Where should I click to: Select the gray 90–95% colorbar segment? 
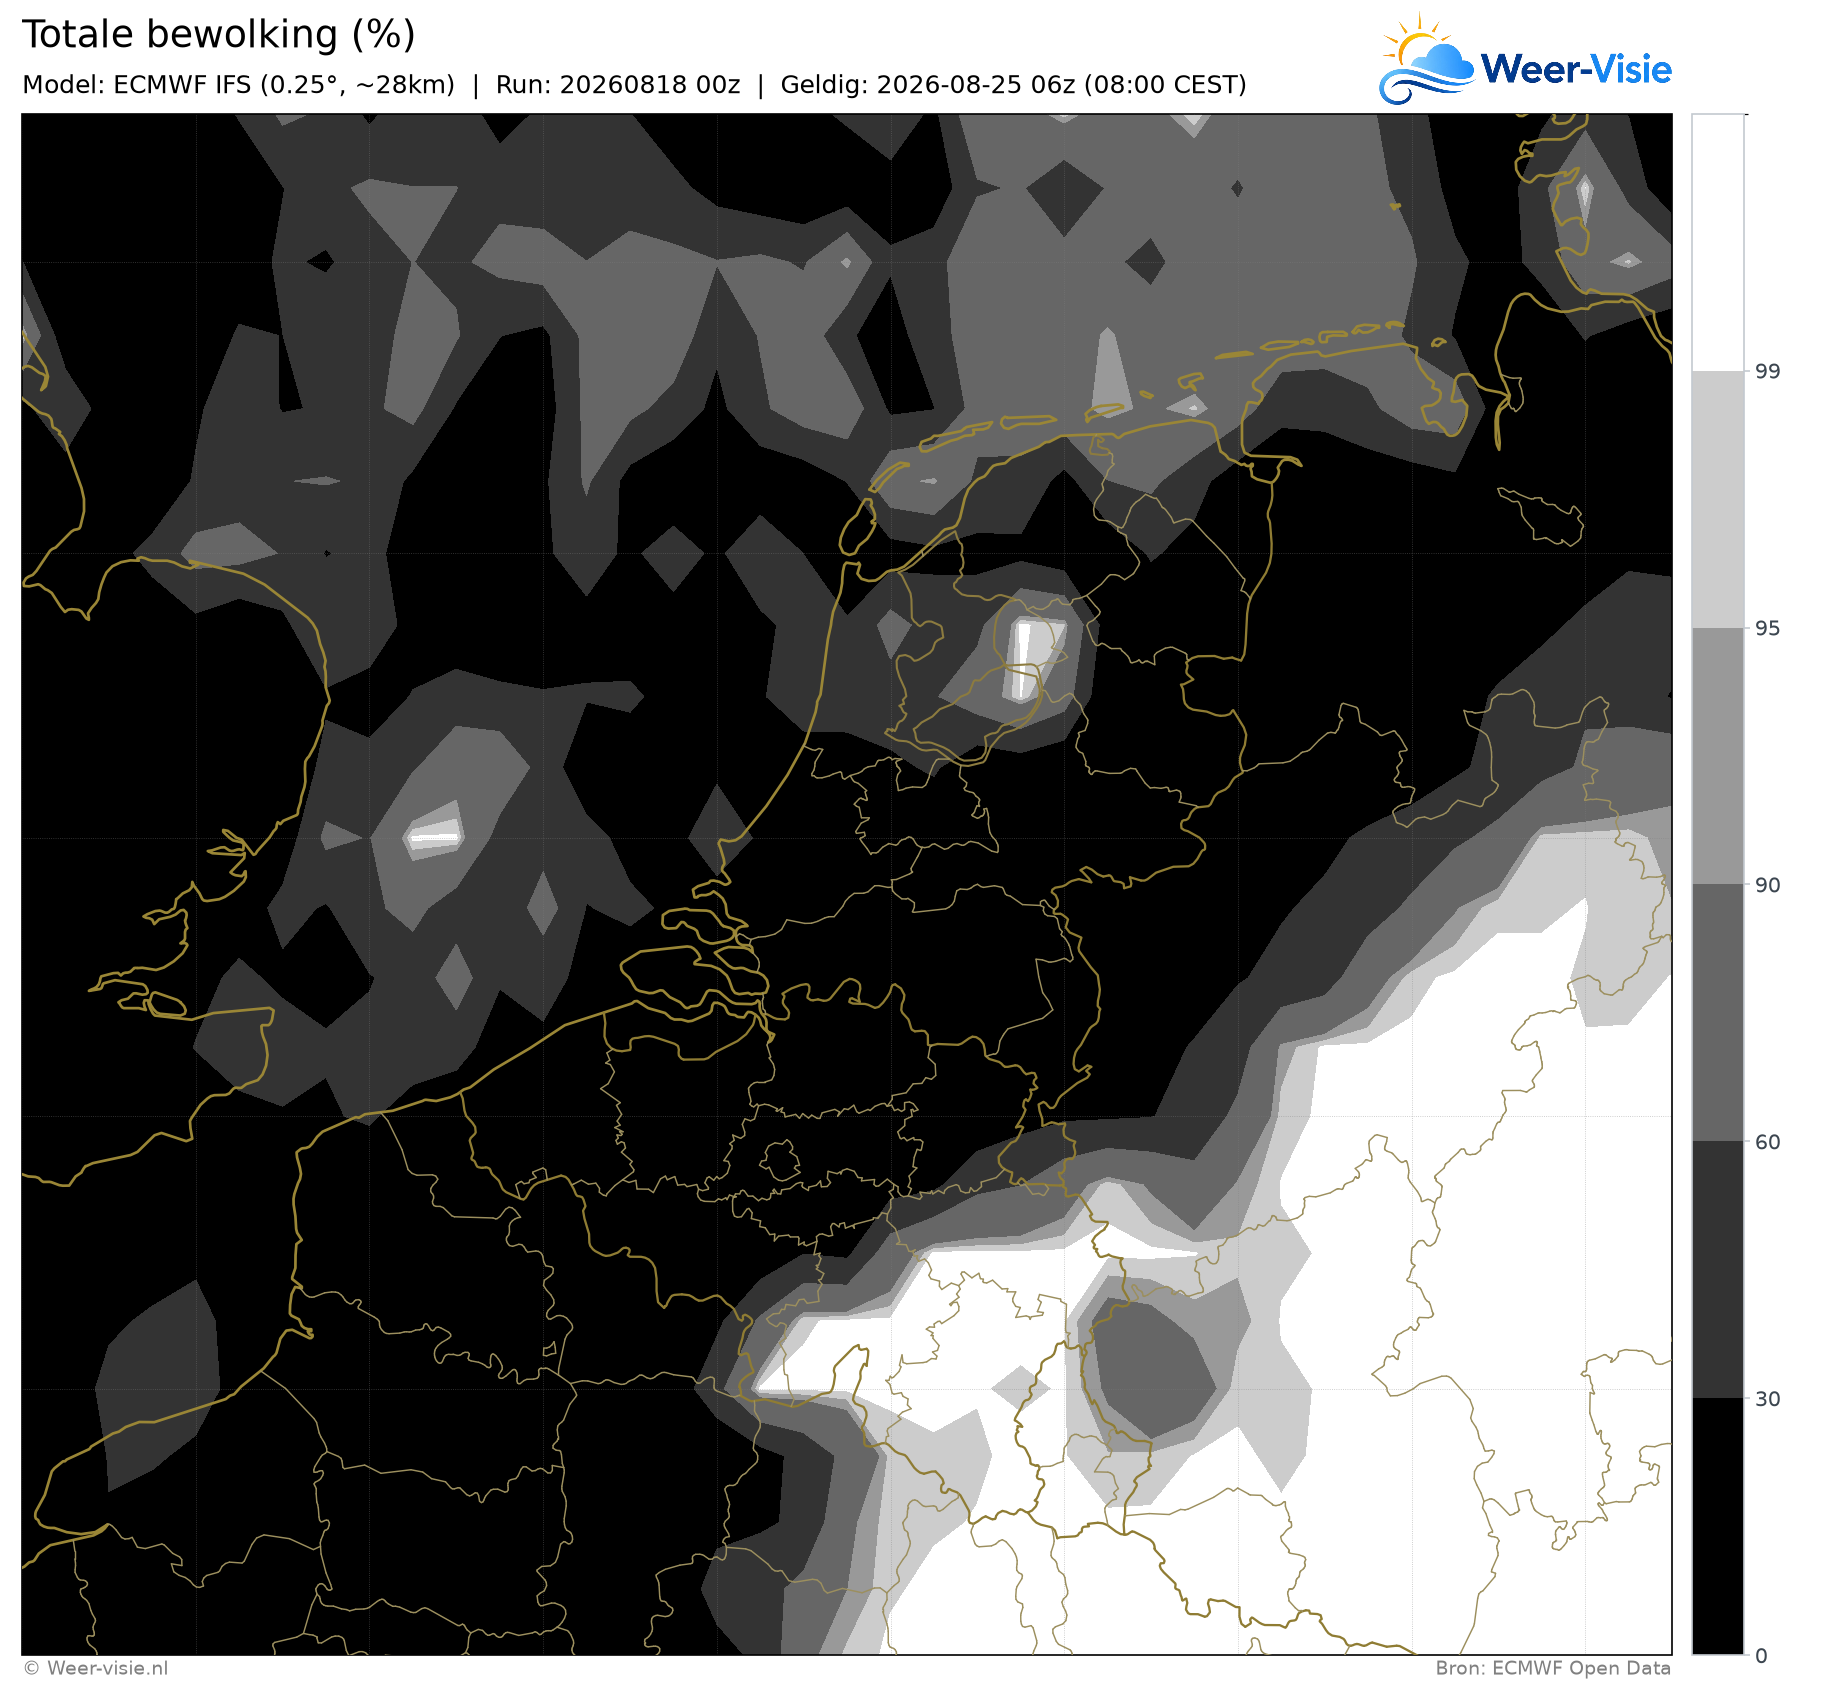[x=1718, y=756]
